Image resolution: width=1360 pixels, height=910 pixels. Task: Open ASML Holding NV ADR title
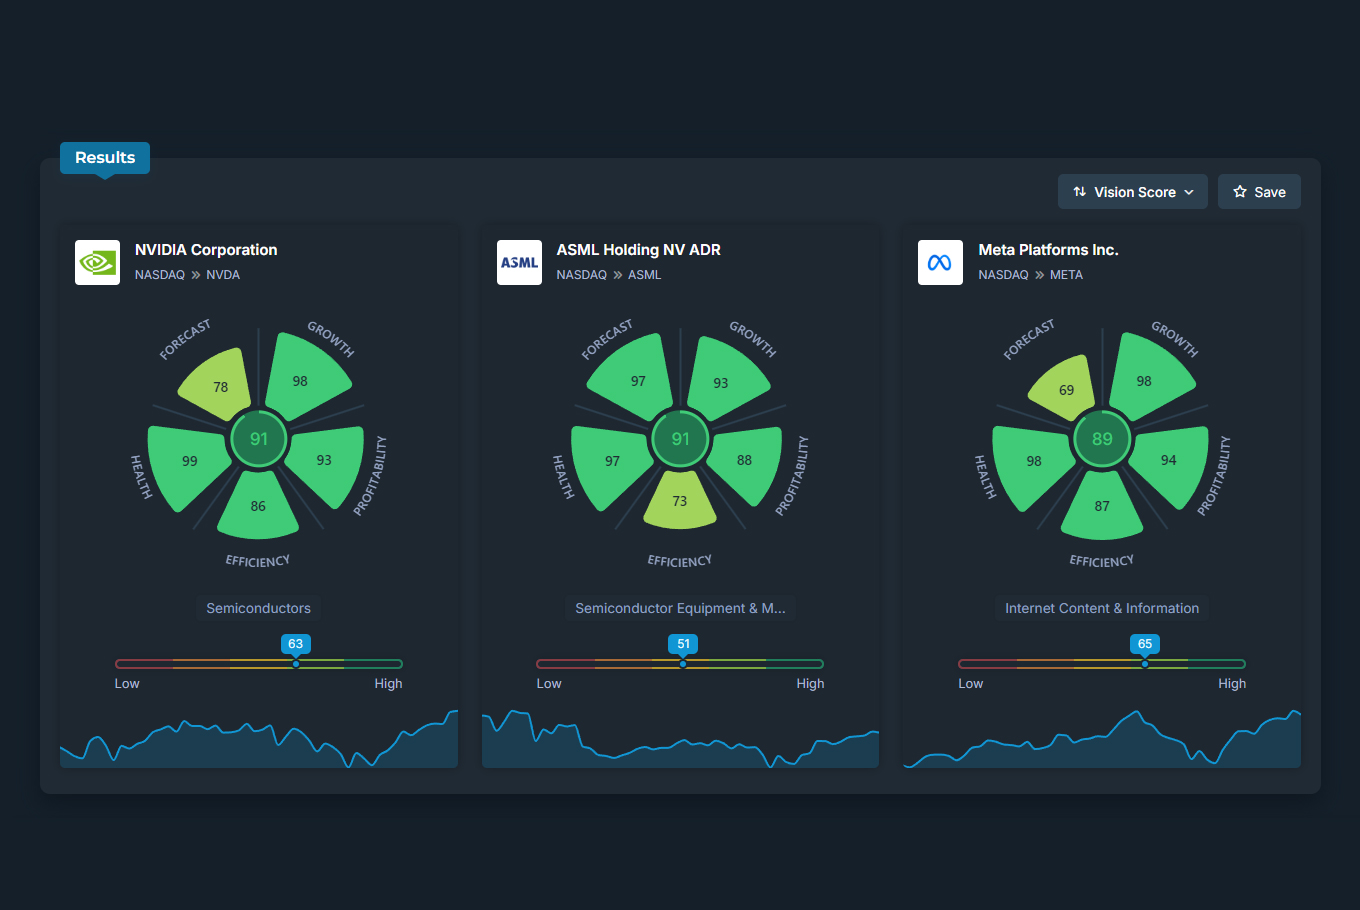tap(638, 250)
